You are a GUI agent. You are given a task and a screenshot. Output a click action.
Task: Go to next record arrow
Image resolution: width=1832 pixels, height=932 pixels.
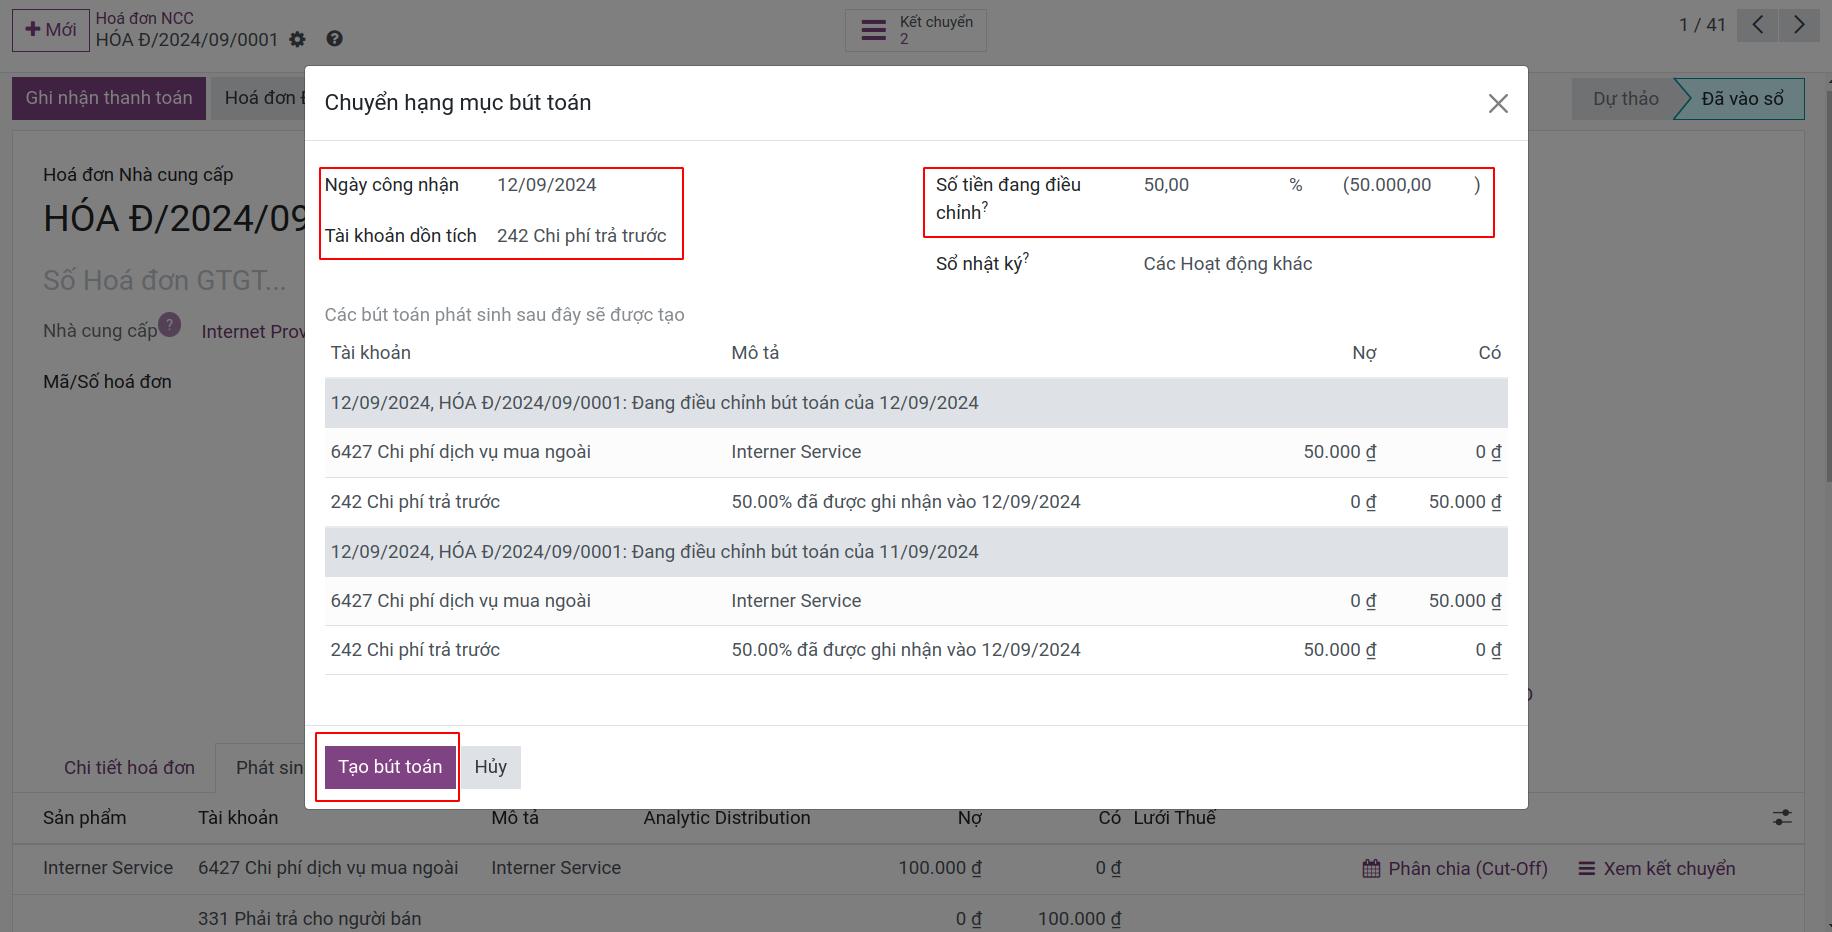click(1799, 25)
